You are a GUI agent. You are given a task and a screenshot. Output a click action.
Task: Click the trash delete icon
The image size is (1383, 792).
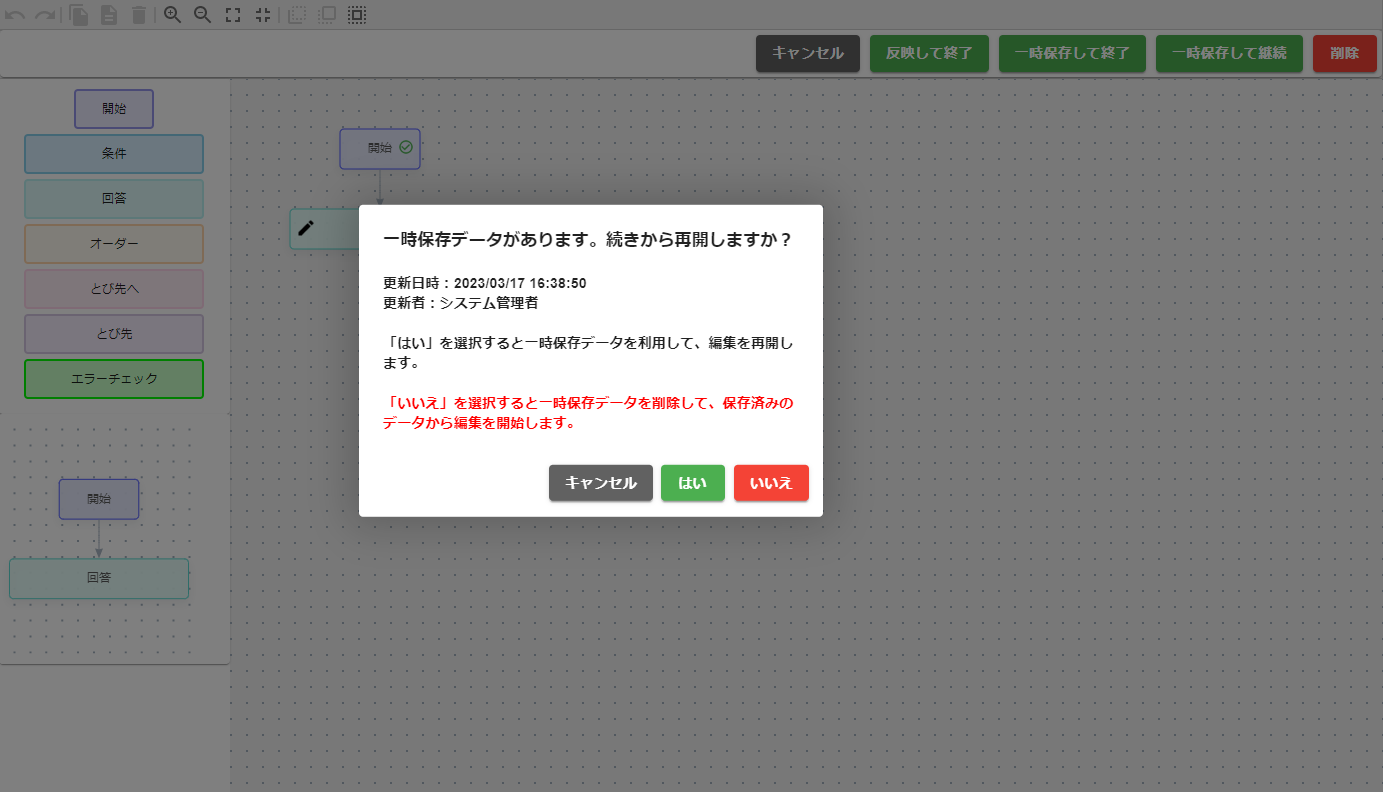(x=139, y=15)
